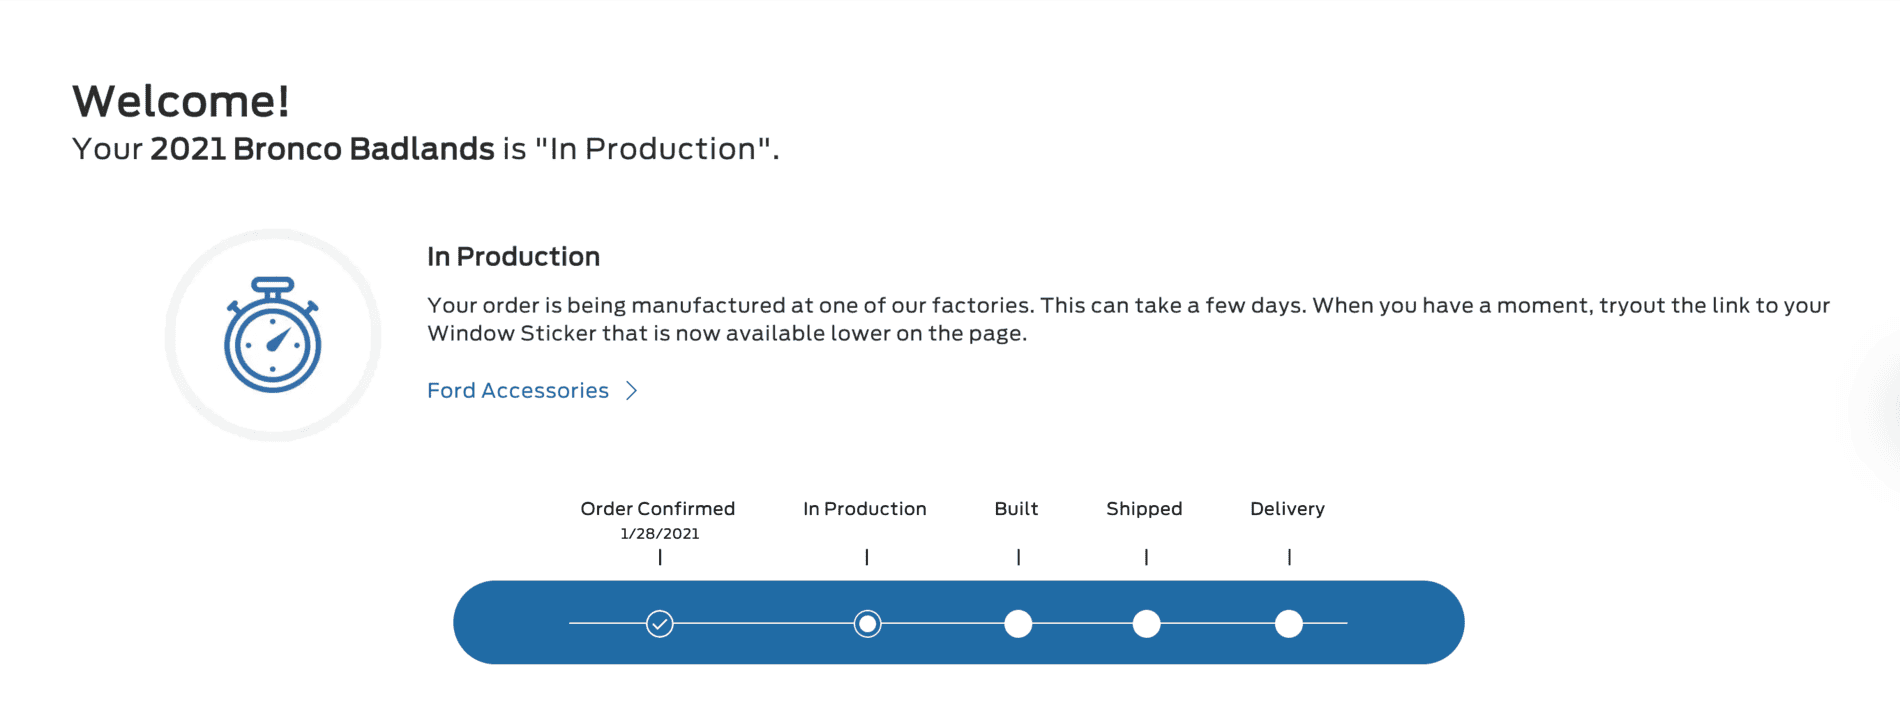Click the Welcome! heading
This screenshot has height=702, width=1900.
coord(181,101)
